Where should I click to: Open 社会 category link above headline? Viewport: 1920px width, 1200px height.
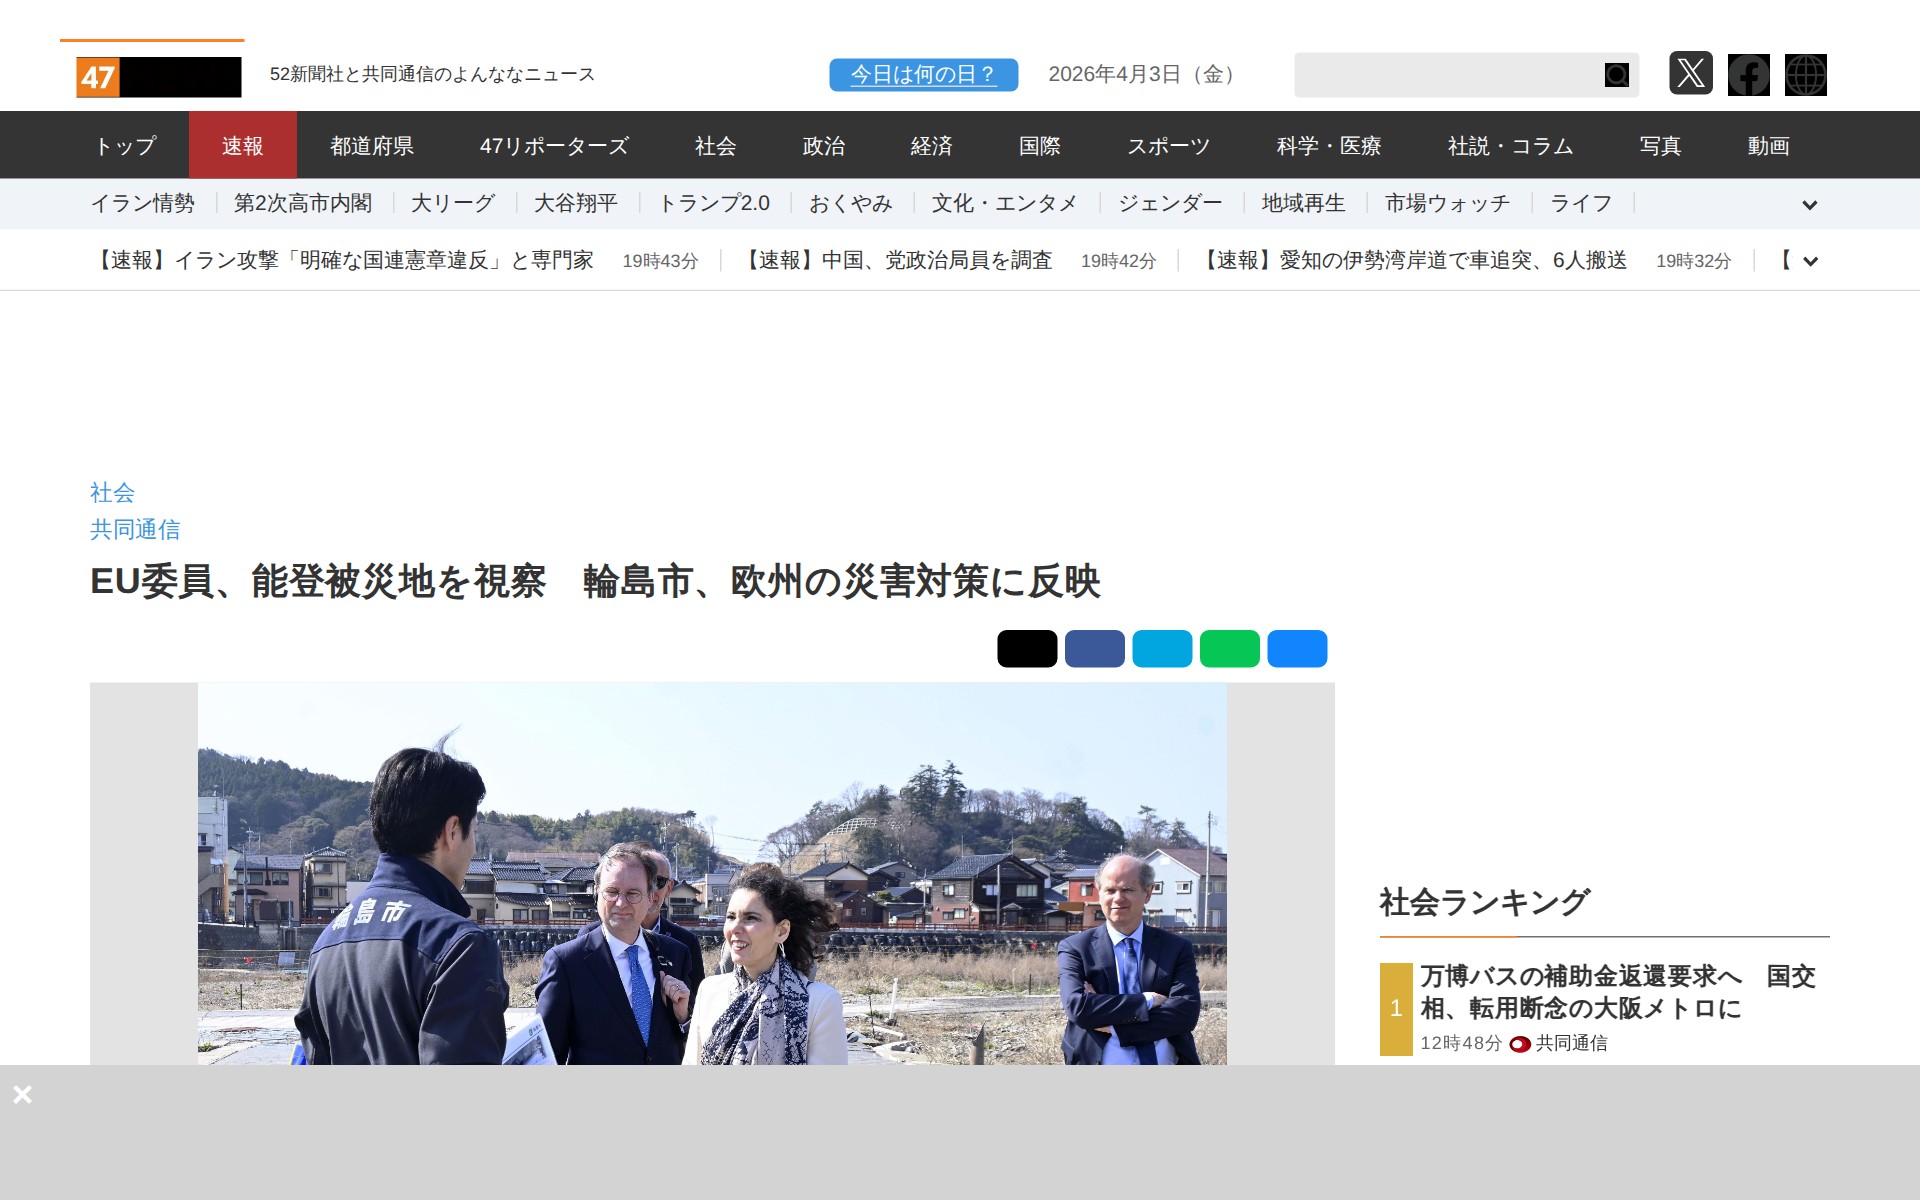point(112,492)
